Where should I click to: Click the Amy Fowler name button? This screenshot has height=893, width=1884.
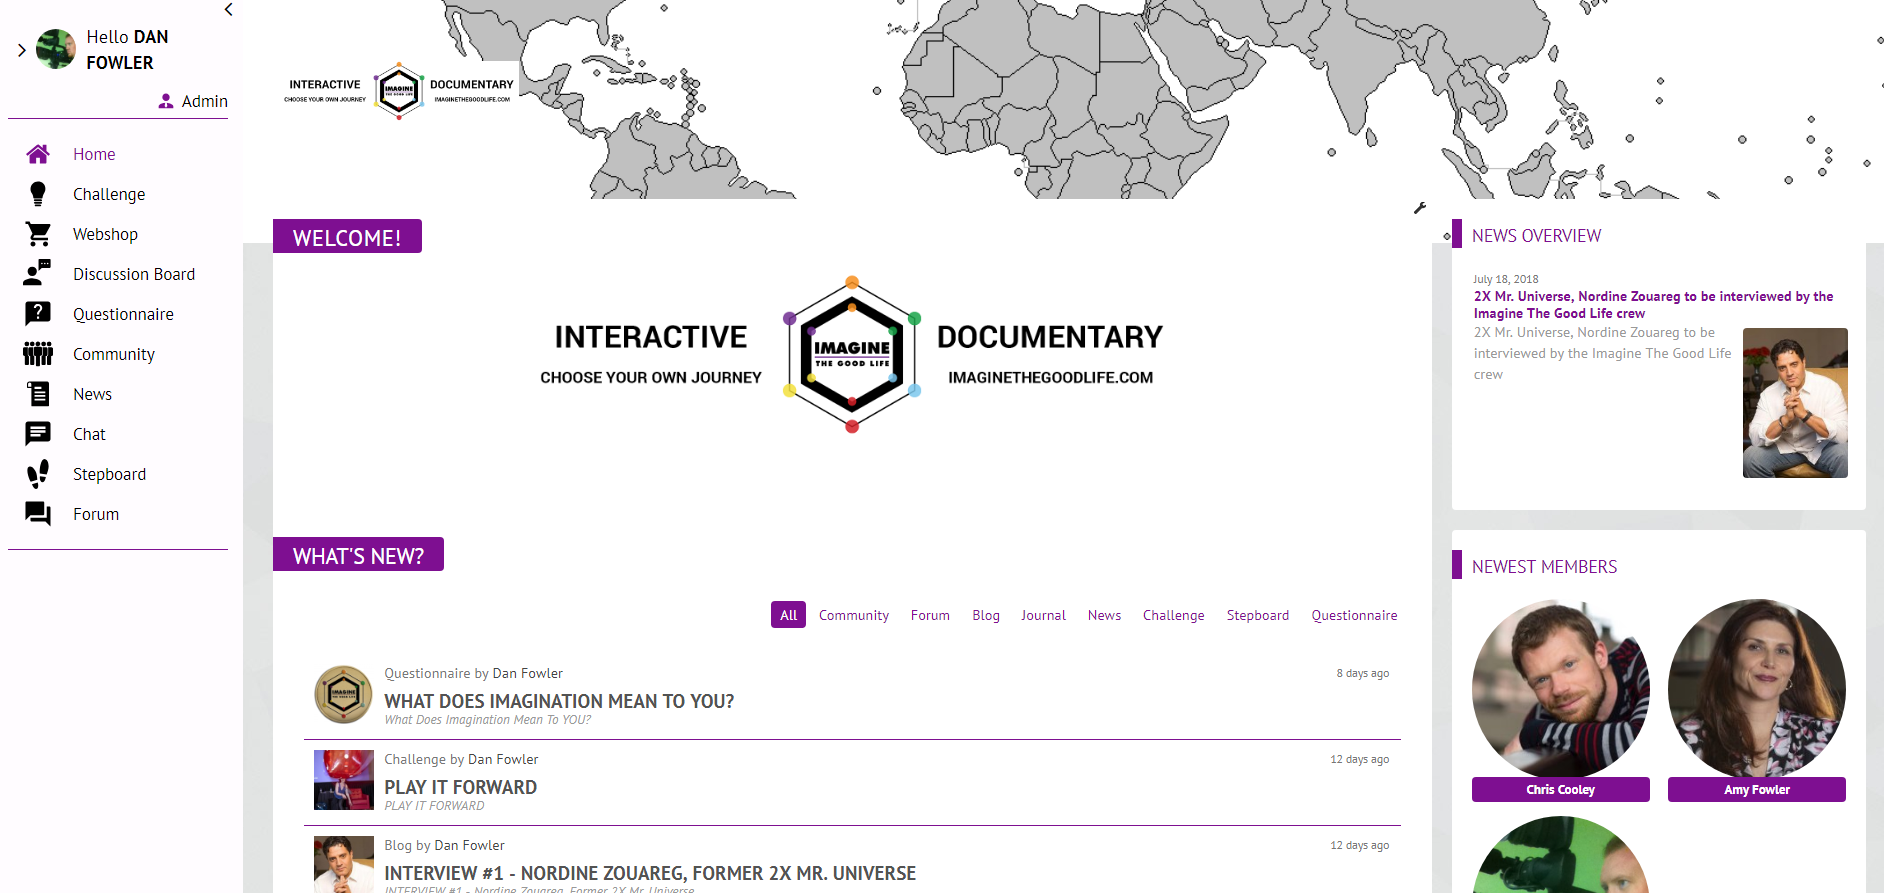tap(1756, 789)
